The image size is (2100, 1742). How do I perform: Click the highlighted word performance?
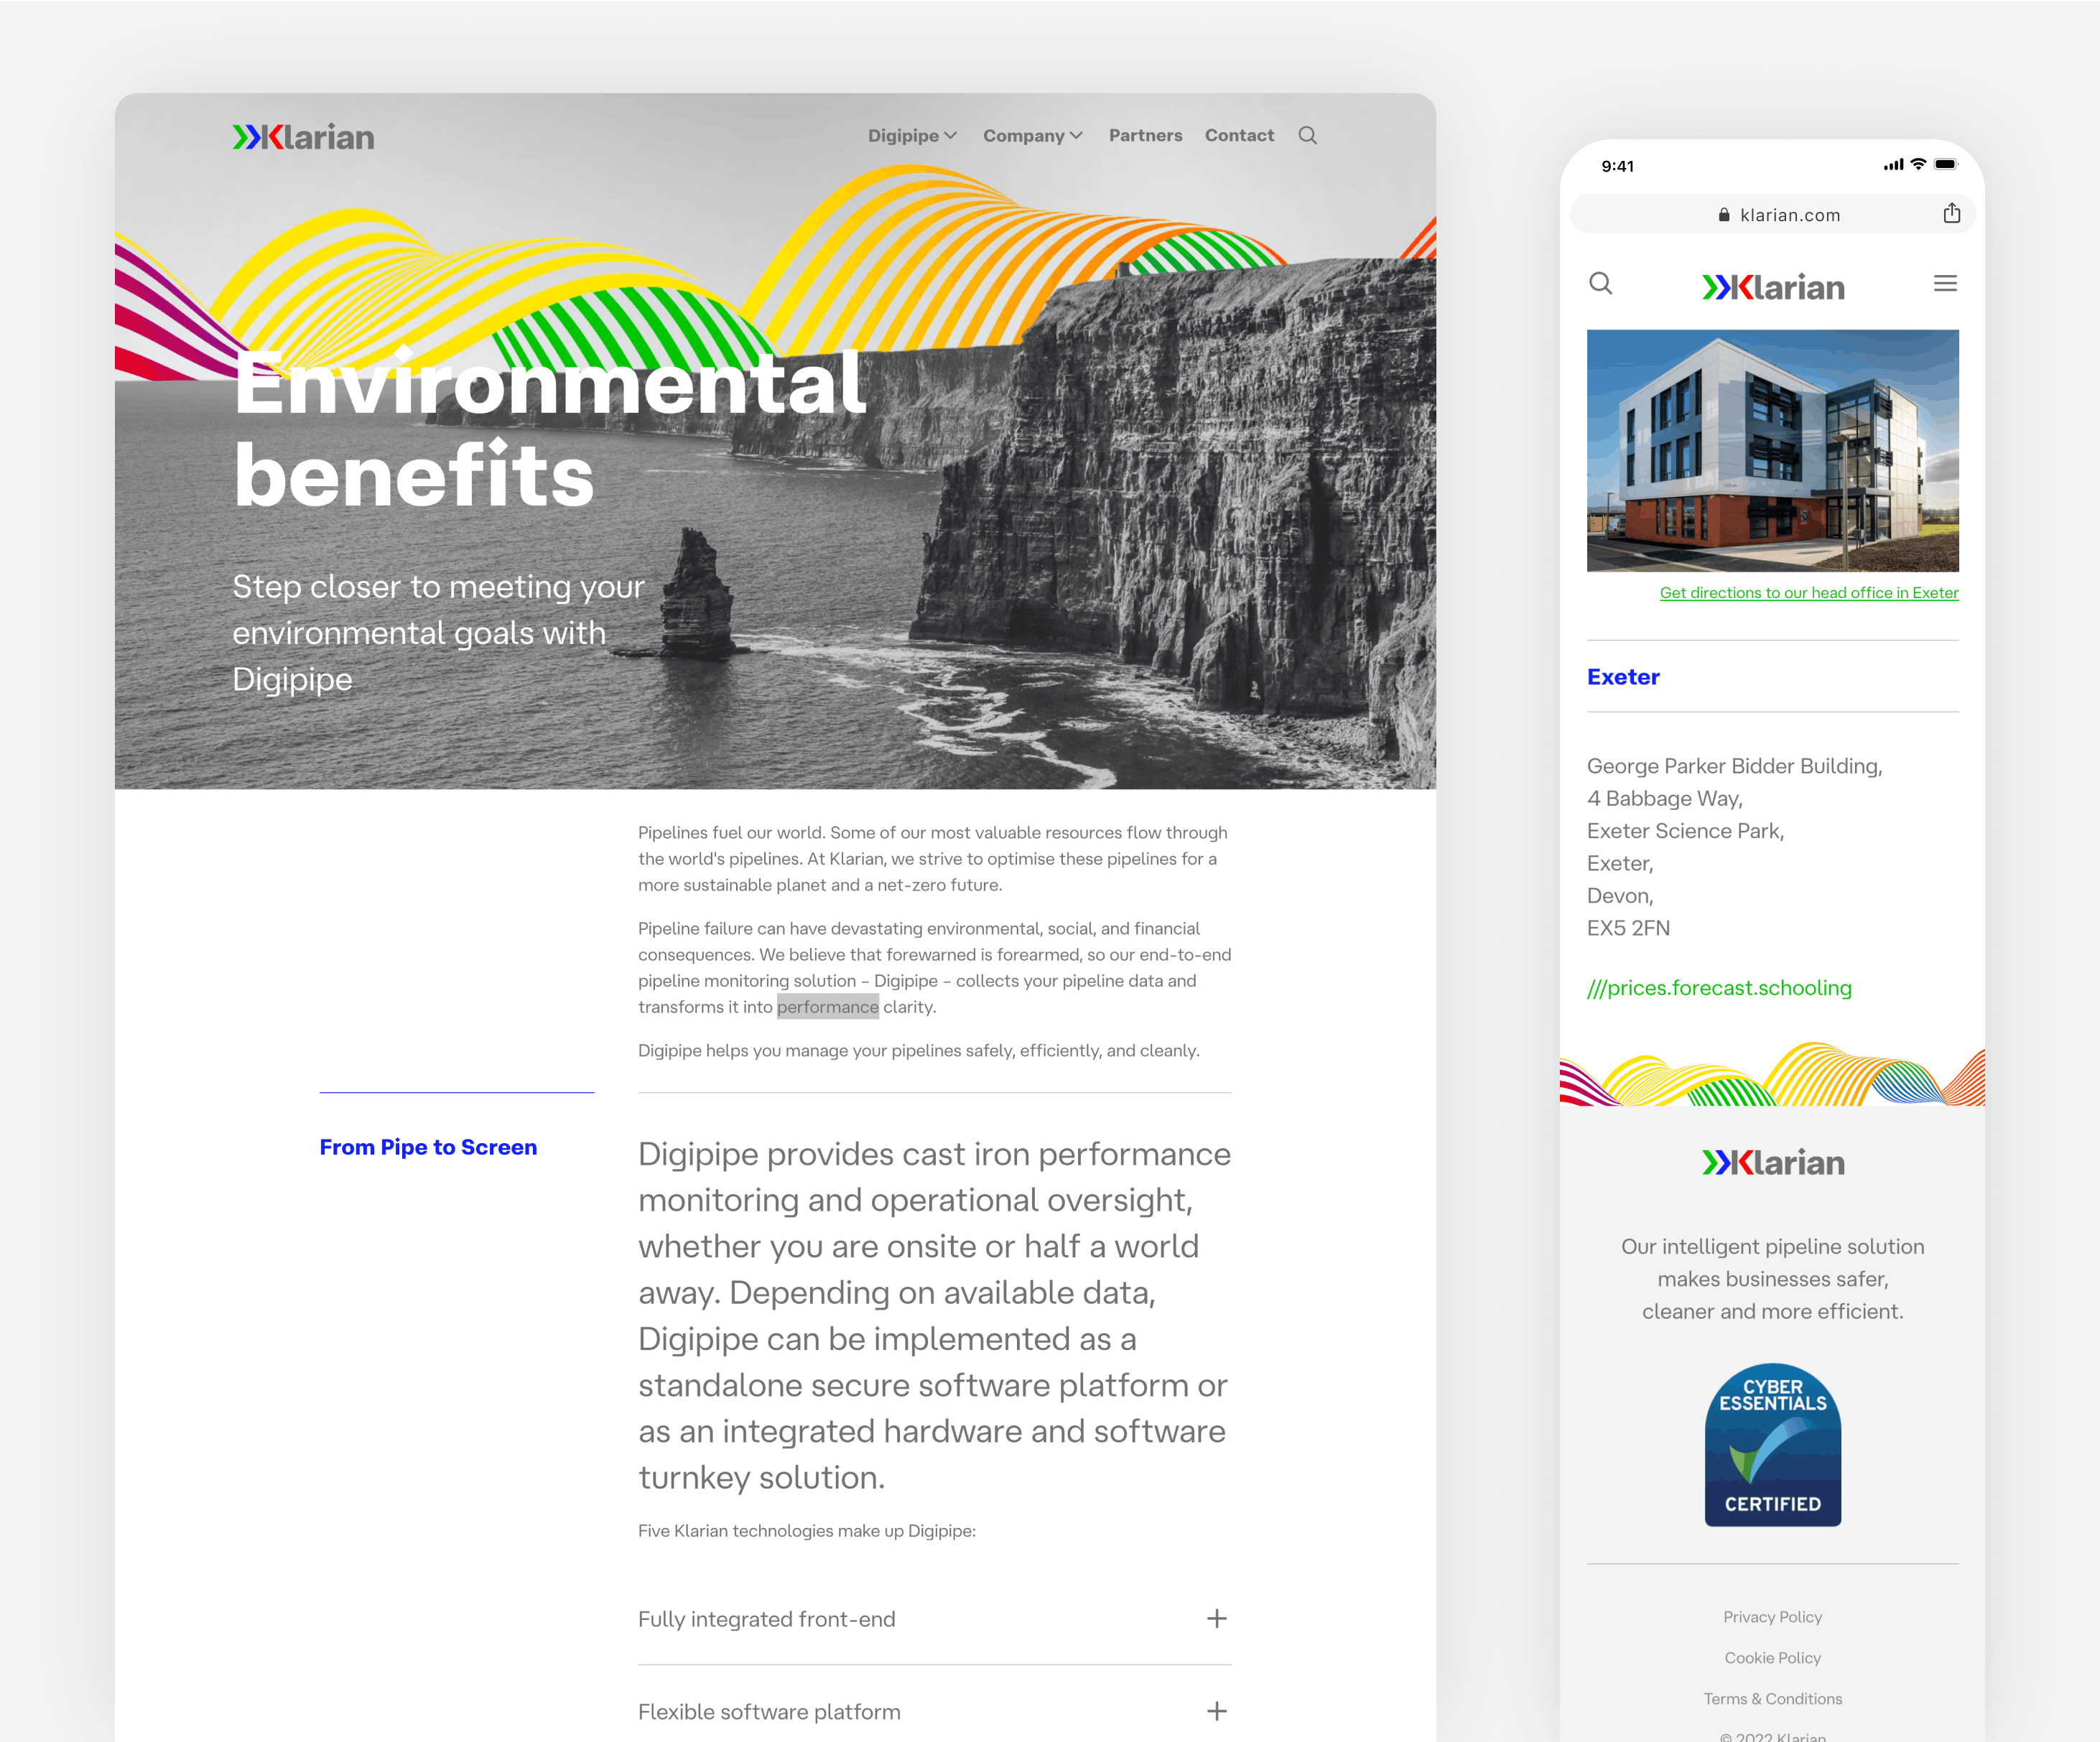[x=828, y=1007]
